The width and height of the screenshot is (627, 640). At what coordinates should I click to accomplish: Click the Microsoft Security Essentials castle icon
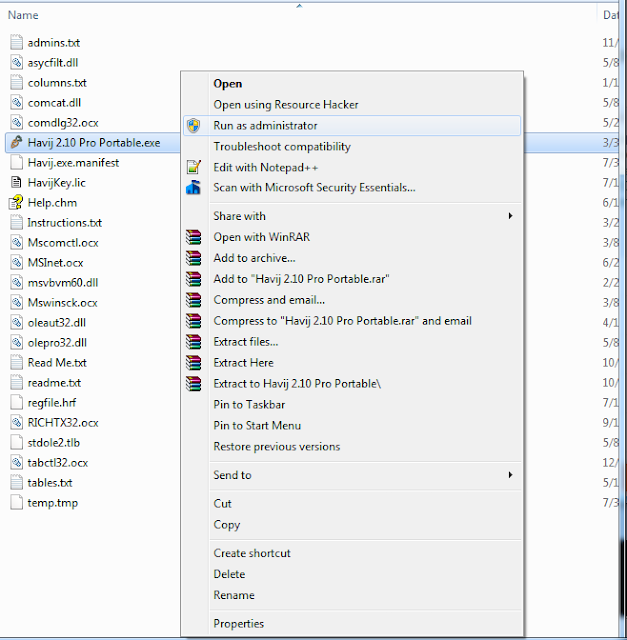193,187
